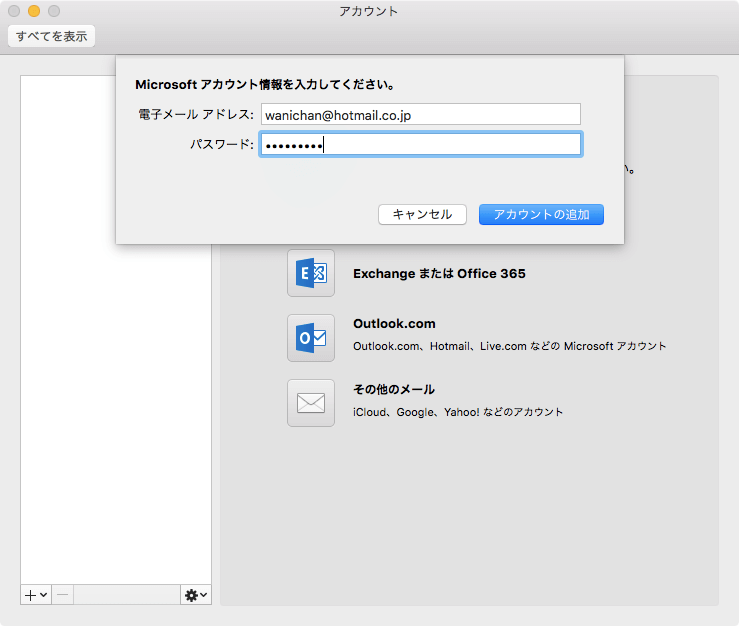This screenshot has width=739, height=626.
Task: Pick the Other Mail envelope icon
Action: (311, 403)
